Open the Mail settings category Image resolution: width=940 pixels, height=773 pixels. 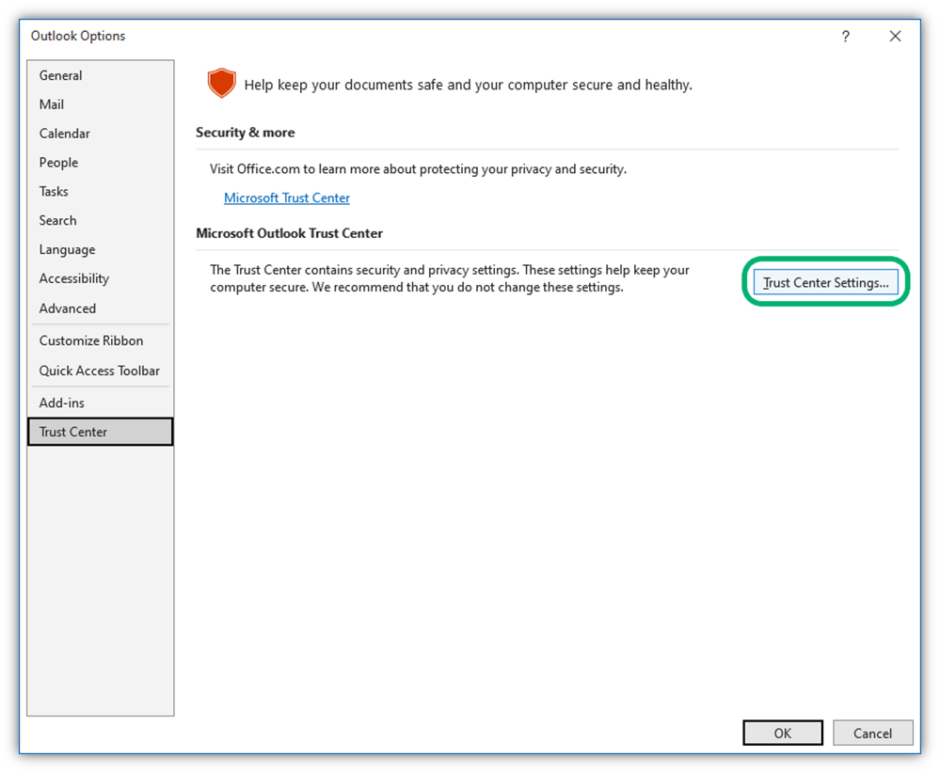pos(51,104)
